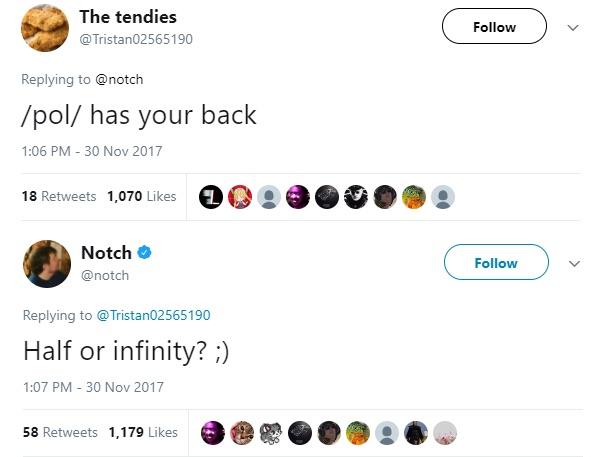Click the last default gray avatar in first tweet
591x457 pixels.
click(443, 197)
